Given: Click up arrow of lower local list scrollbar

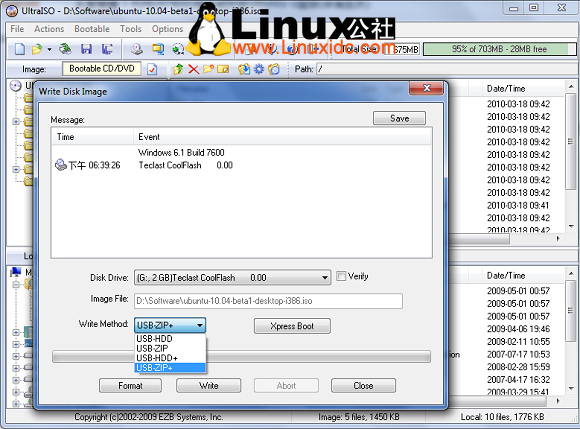Looking at the screenshot, I should coord(571,274).
